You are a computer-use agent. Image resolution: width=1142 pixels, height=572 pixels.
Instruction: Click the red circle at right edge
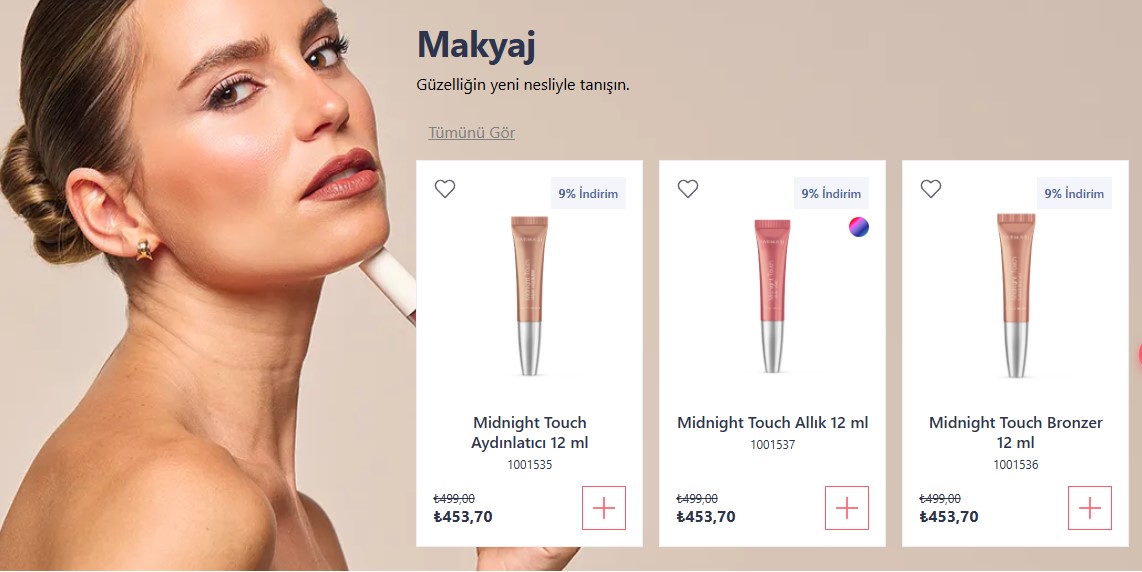point(1140,355)
